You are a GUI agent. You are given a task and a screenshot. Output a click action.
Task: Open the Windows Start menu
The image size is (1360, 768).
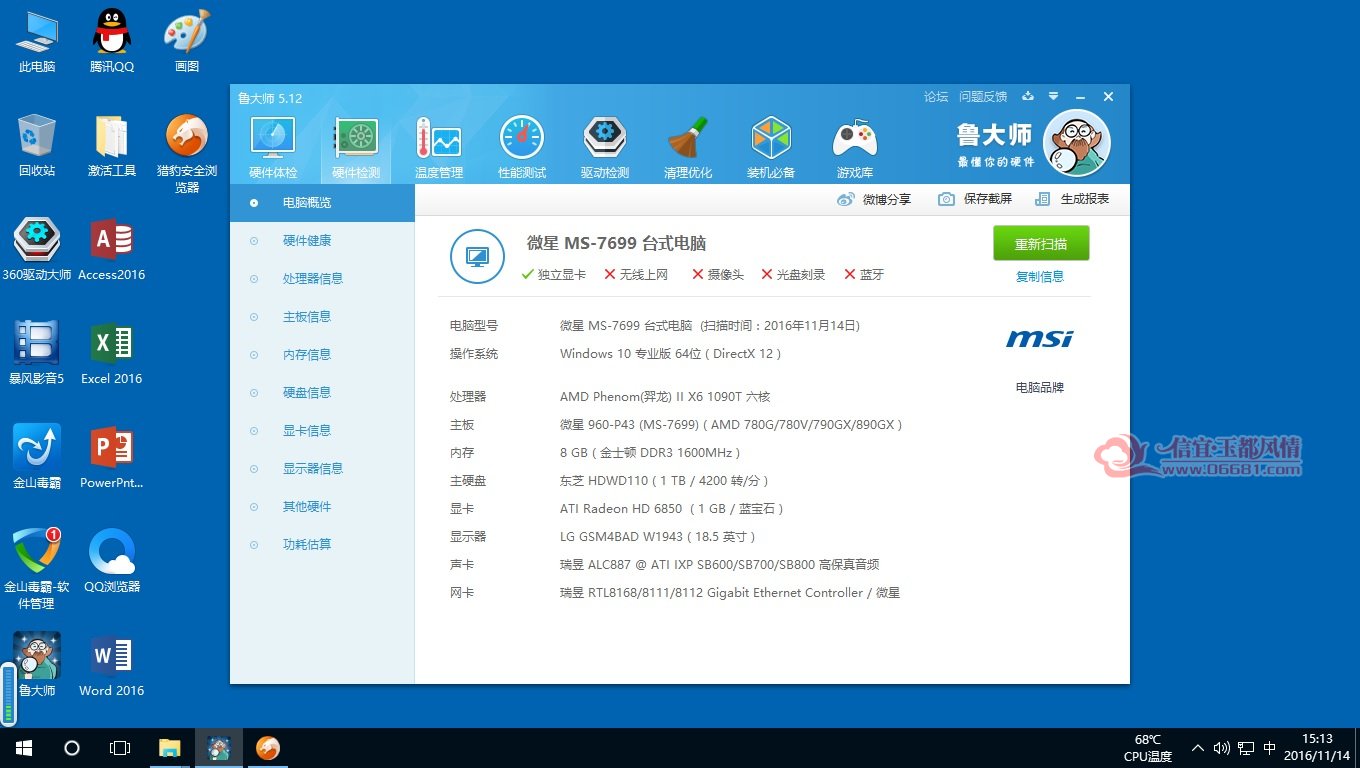tap(23, 748)
